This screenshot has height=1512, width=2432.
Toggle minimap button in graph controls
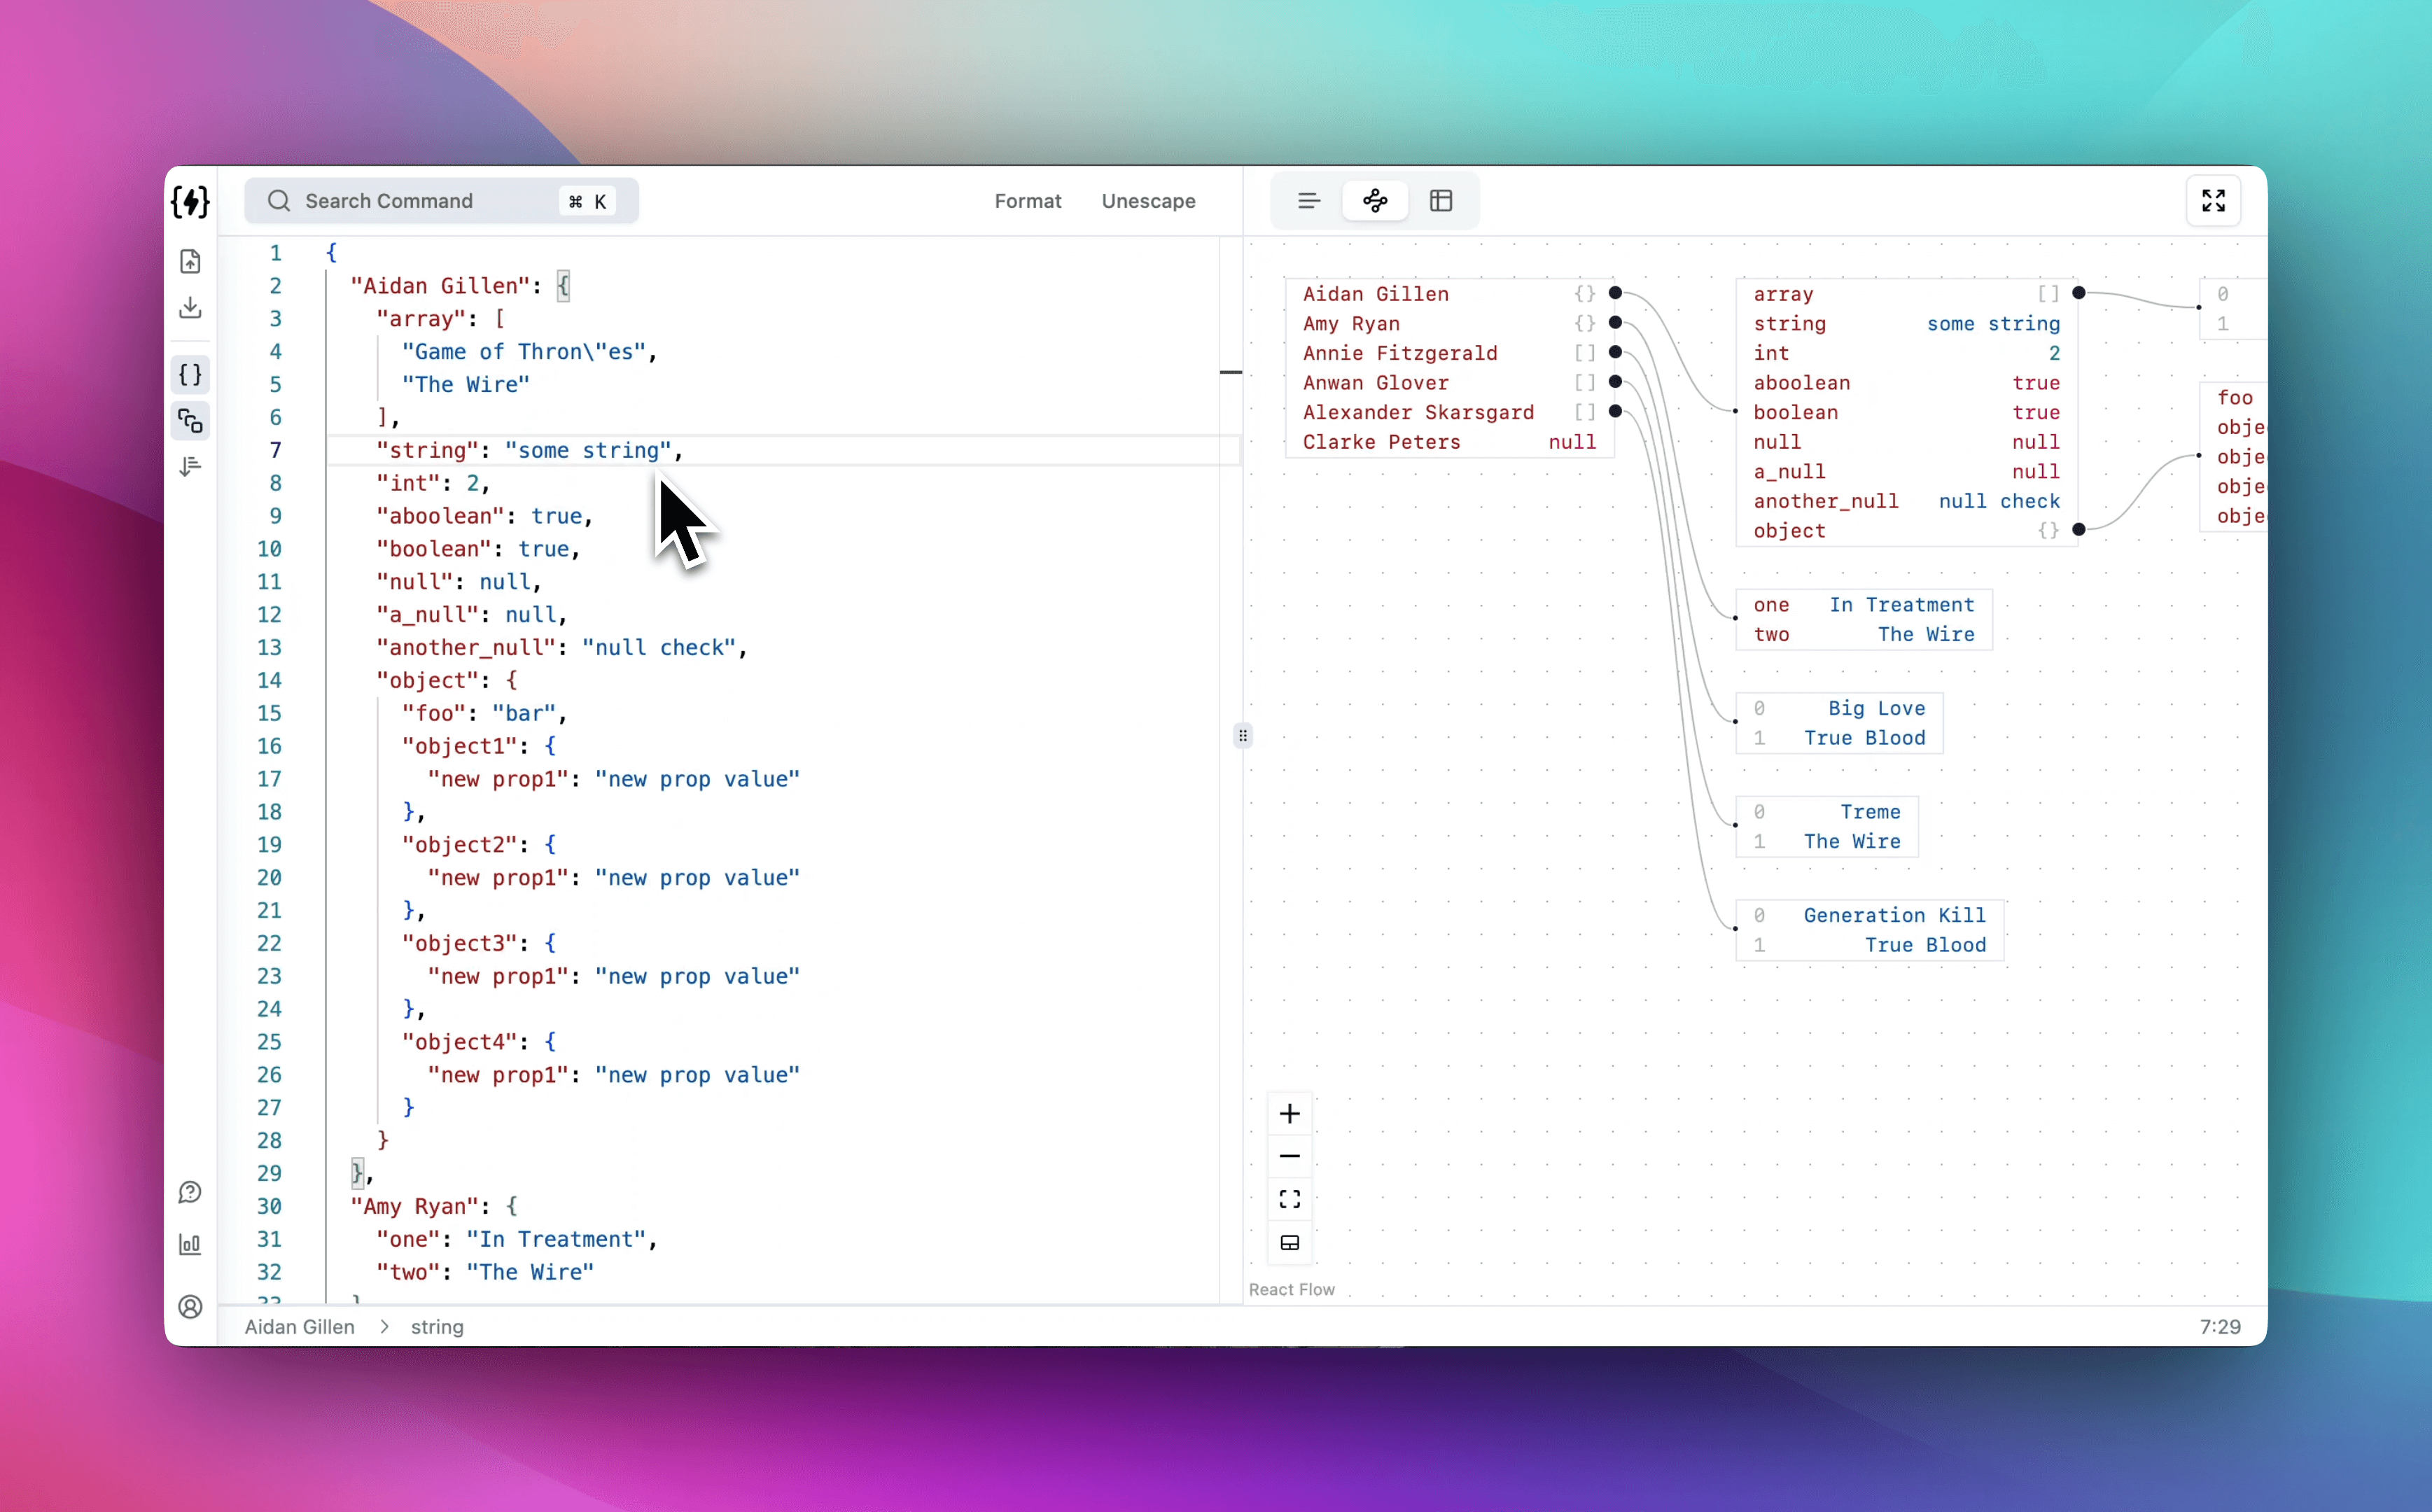tap(1290, 1243)
